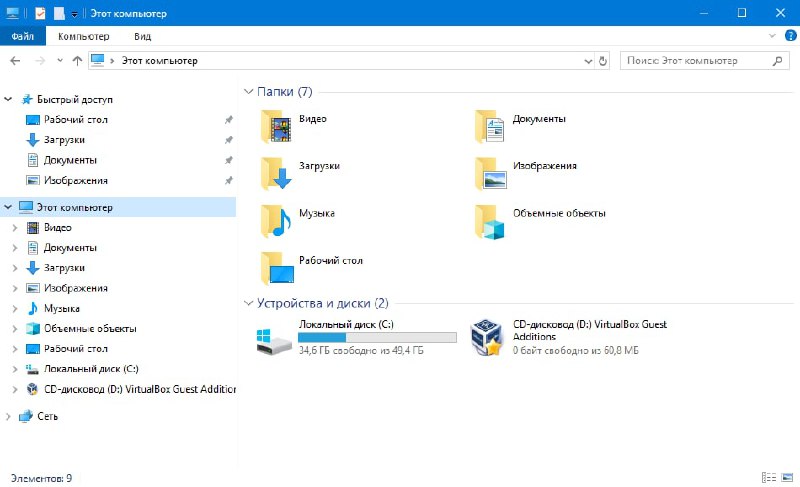800x487 pixels.
Task: Open the Файл menu tab
Action: click(x=22, y=36)
